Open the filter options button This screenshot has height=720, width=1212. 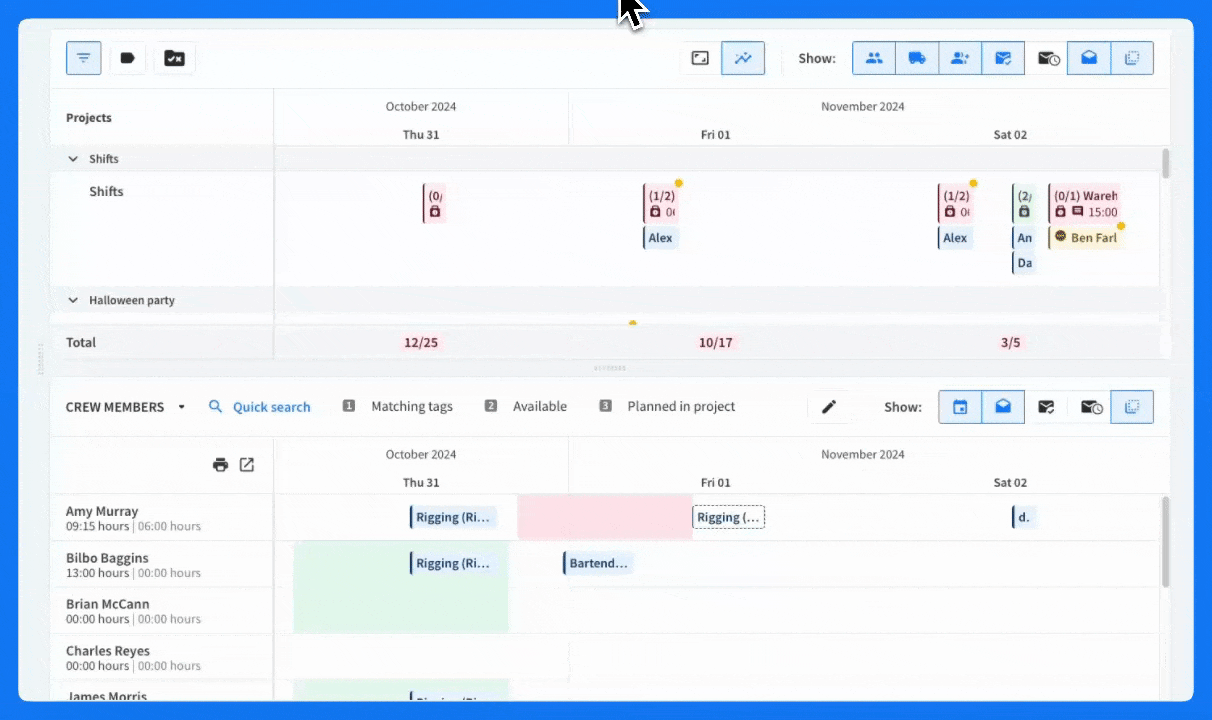pyautogui.click(x=84, y=58)
